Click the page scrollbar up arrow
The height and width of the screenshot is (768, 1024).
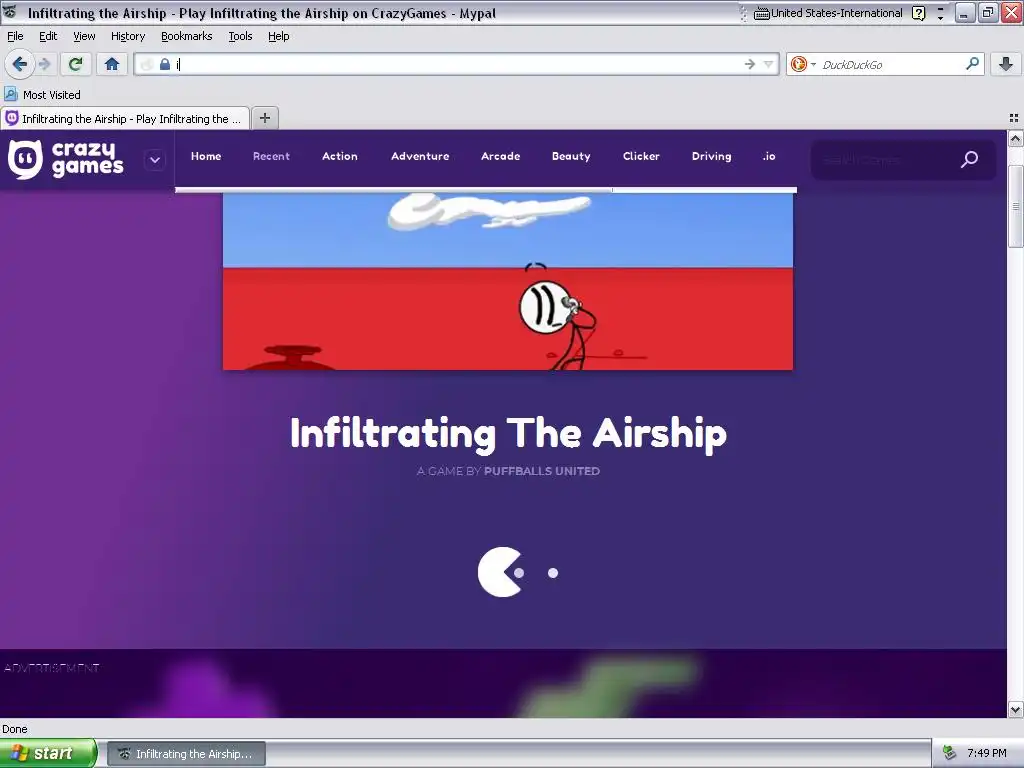click(x=1016, y=138)
